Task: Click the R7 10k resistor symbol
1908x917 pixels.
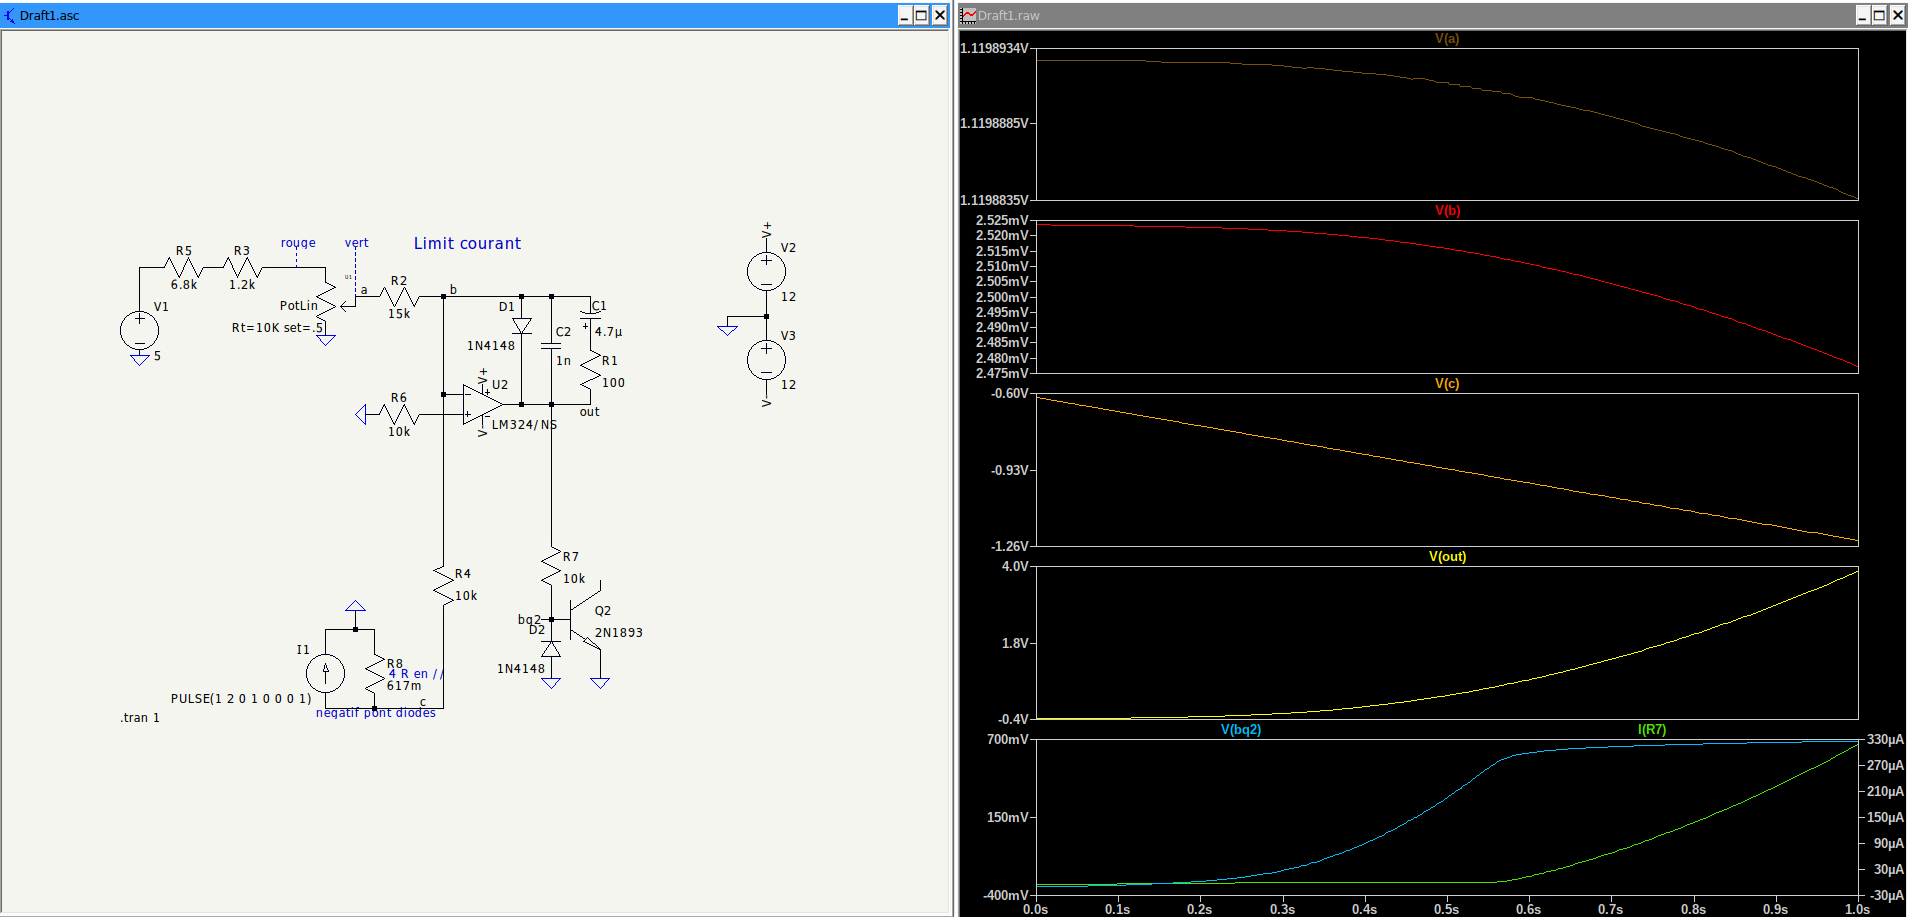Action: (551, 567)
